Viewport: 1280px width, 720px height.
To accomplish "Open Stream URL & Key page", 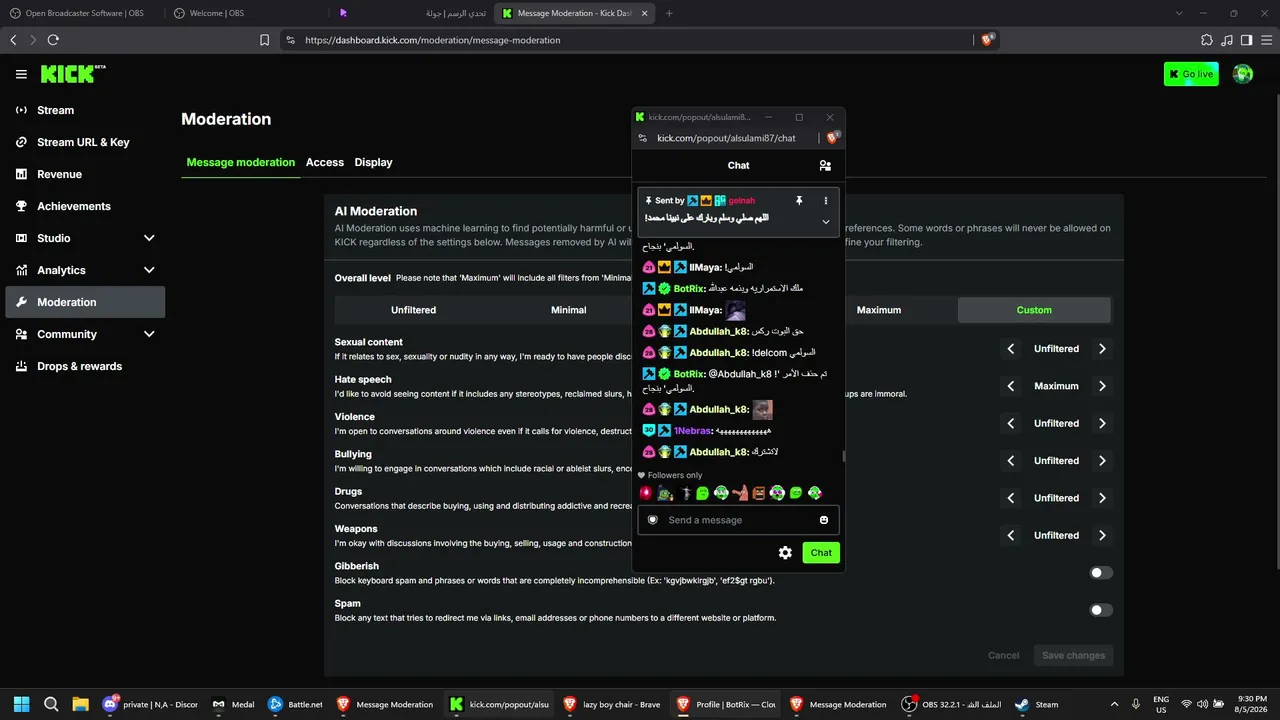I will point(85,142).
